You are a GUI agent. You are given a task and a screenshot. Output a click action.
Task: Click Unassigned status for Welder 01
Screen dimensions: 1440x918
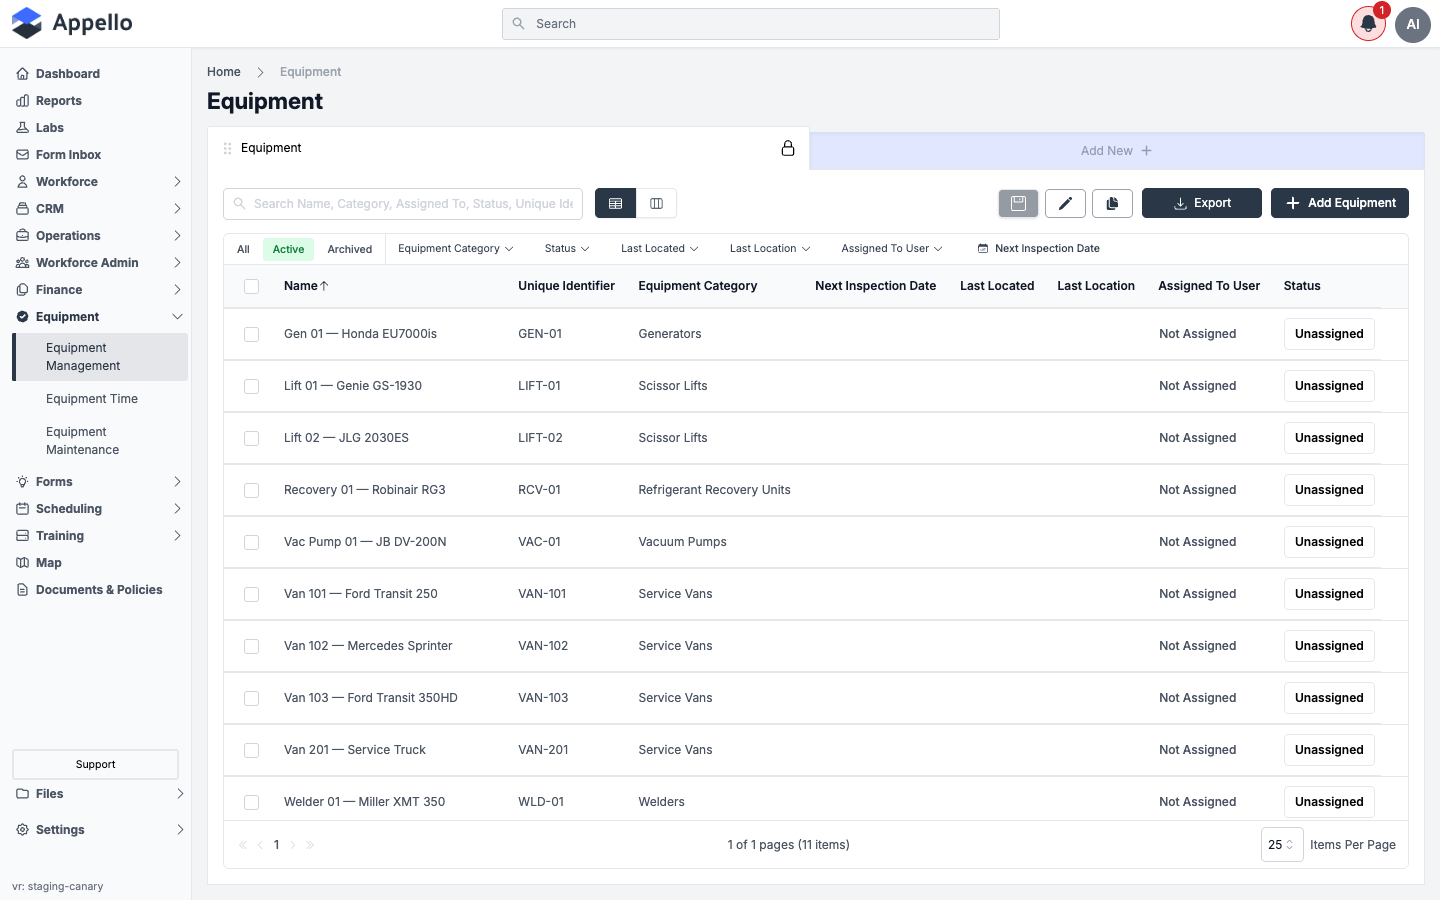pyautogui.click(x=1329, y=802)
